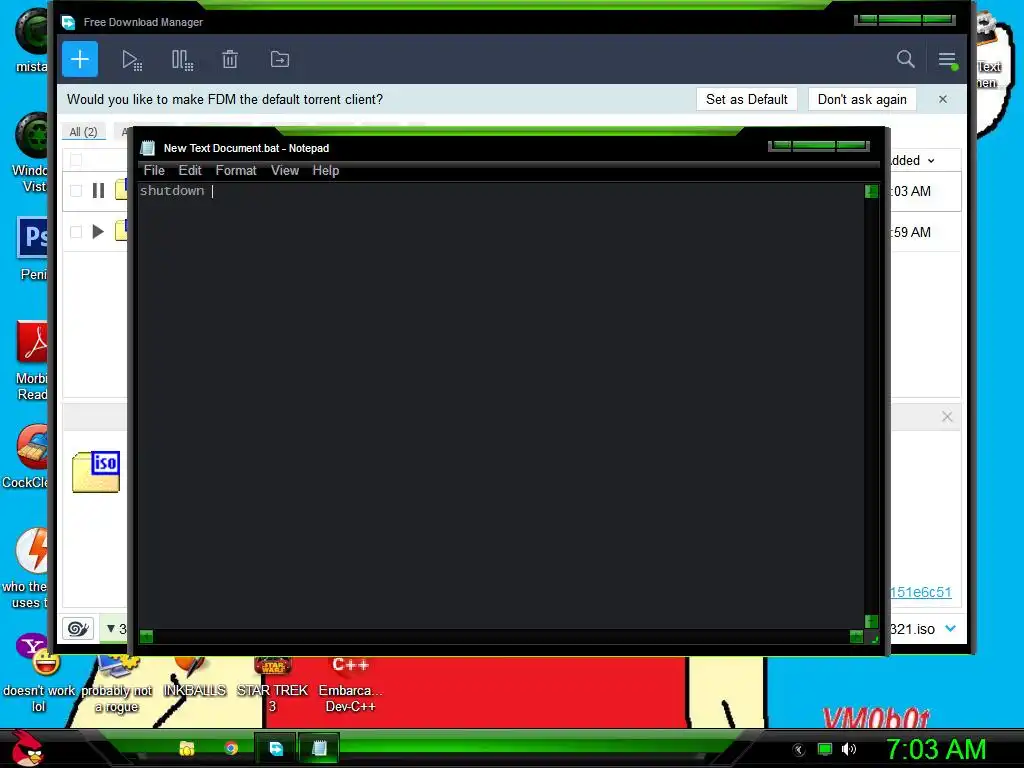1024x768 pixels.
Task: Open the FDM hamburger main menu
Action: click(x=947, y=59)
